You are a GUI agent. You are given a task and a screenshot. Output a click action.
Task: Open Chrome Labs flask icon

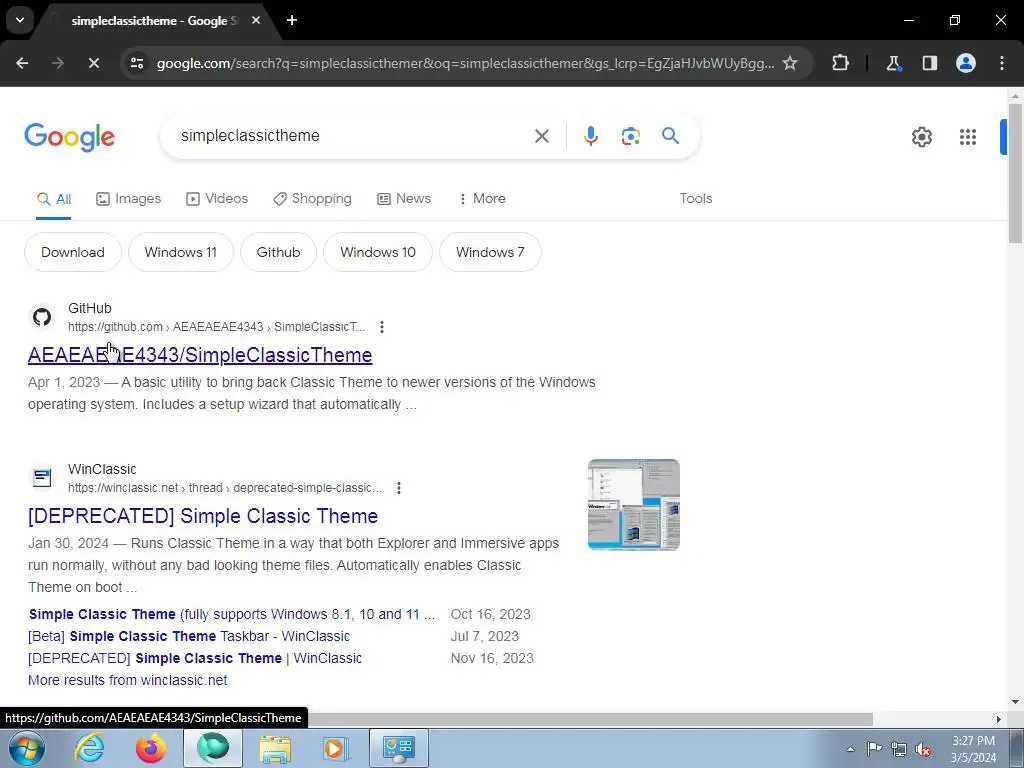point(893,63)
